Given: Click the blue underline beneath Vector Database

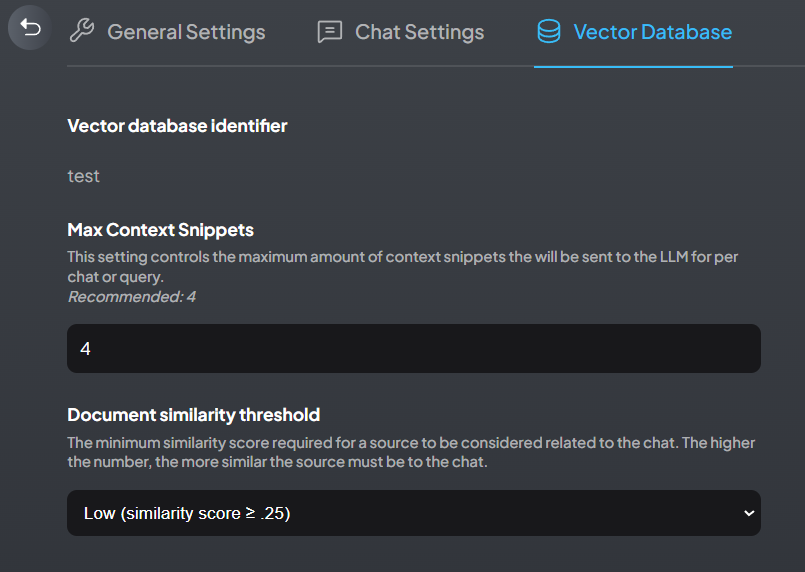Looking at the screenshot, I should pyautogui.click(x=633, y=66).
